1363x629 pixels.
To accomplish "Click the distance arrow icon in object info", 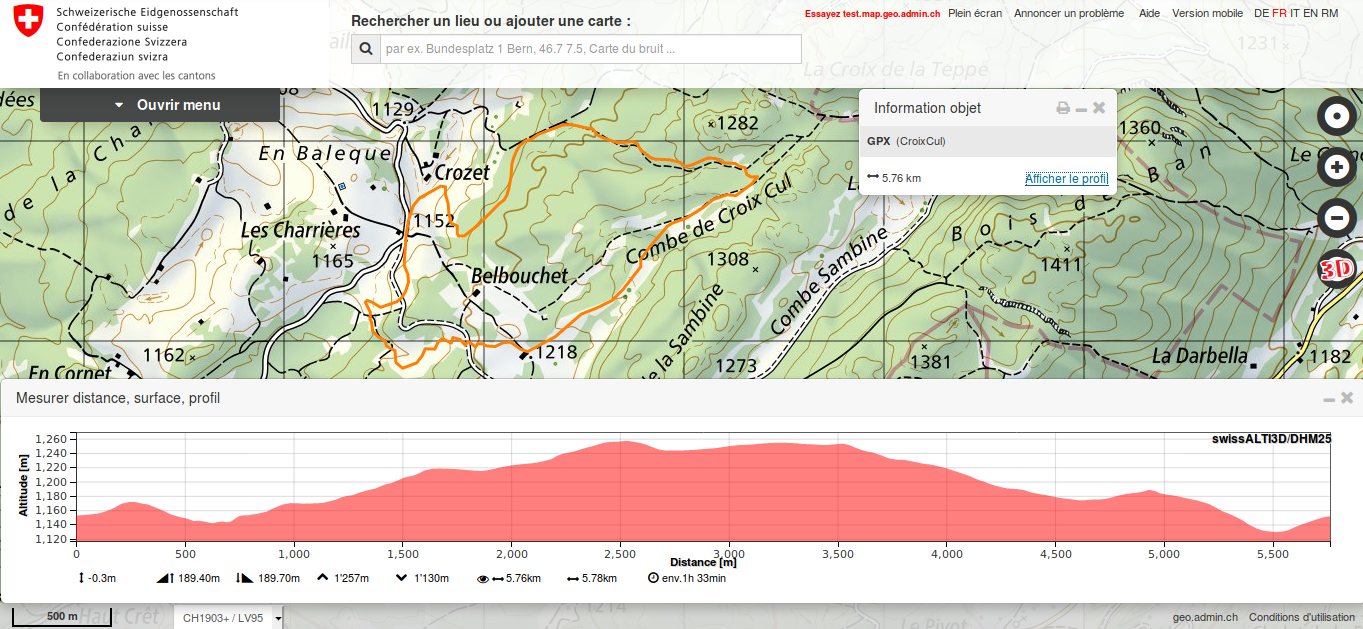I will click(x=872, y=178).
